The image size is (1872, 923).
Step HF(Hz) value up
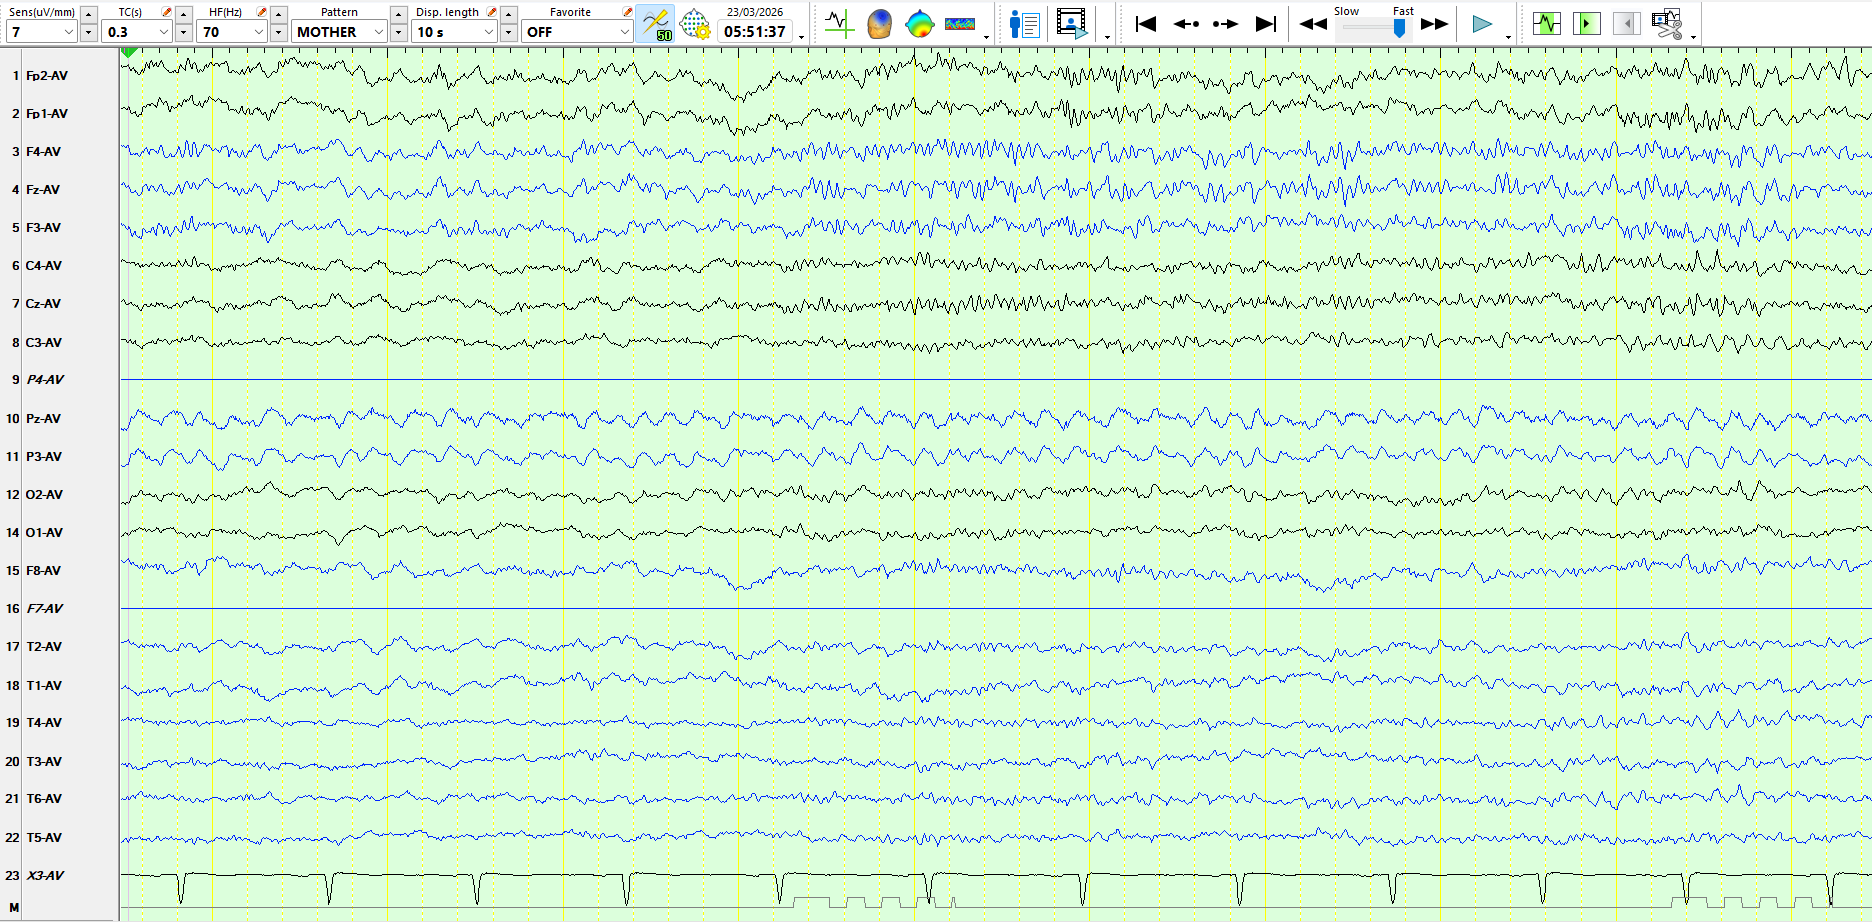coord(279,14)
